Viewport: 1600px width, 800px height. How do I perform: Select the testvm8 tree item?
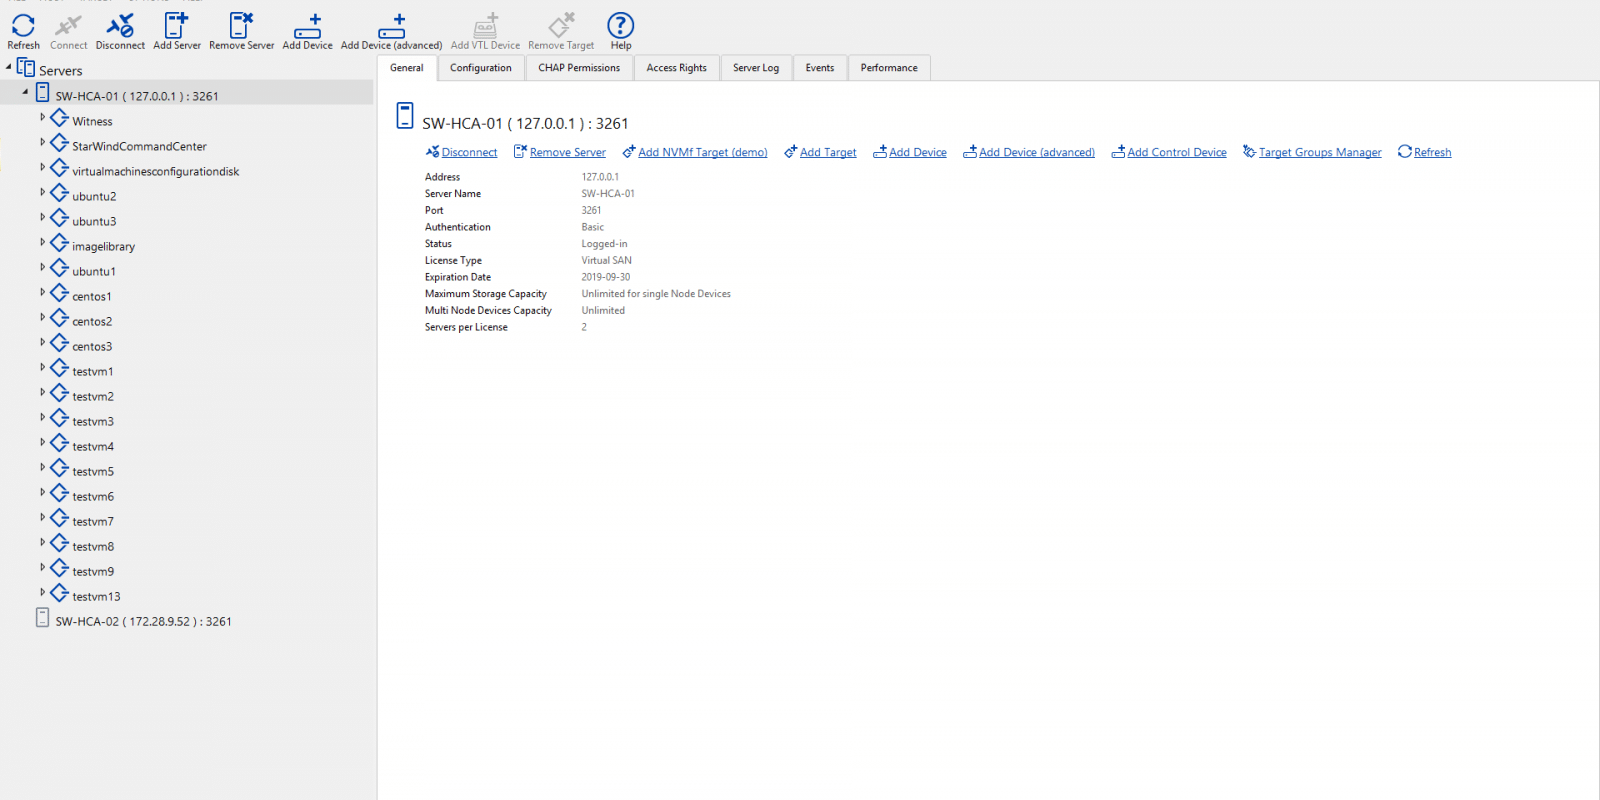[93, 547]
